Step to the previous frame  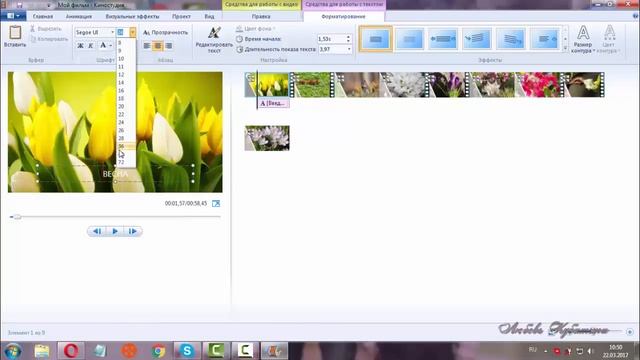97,231
